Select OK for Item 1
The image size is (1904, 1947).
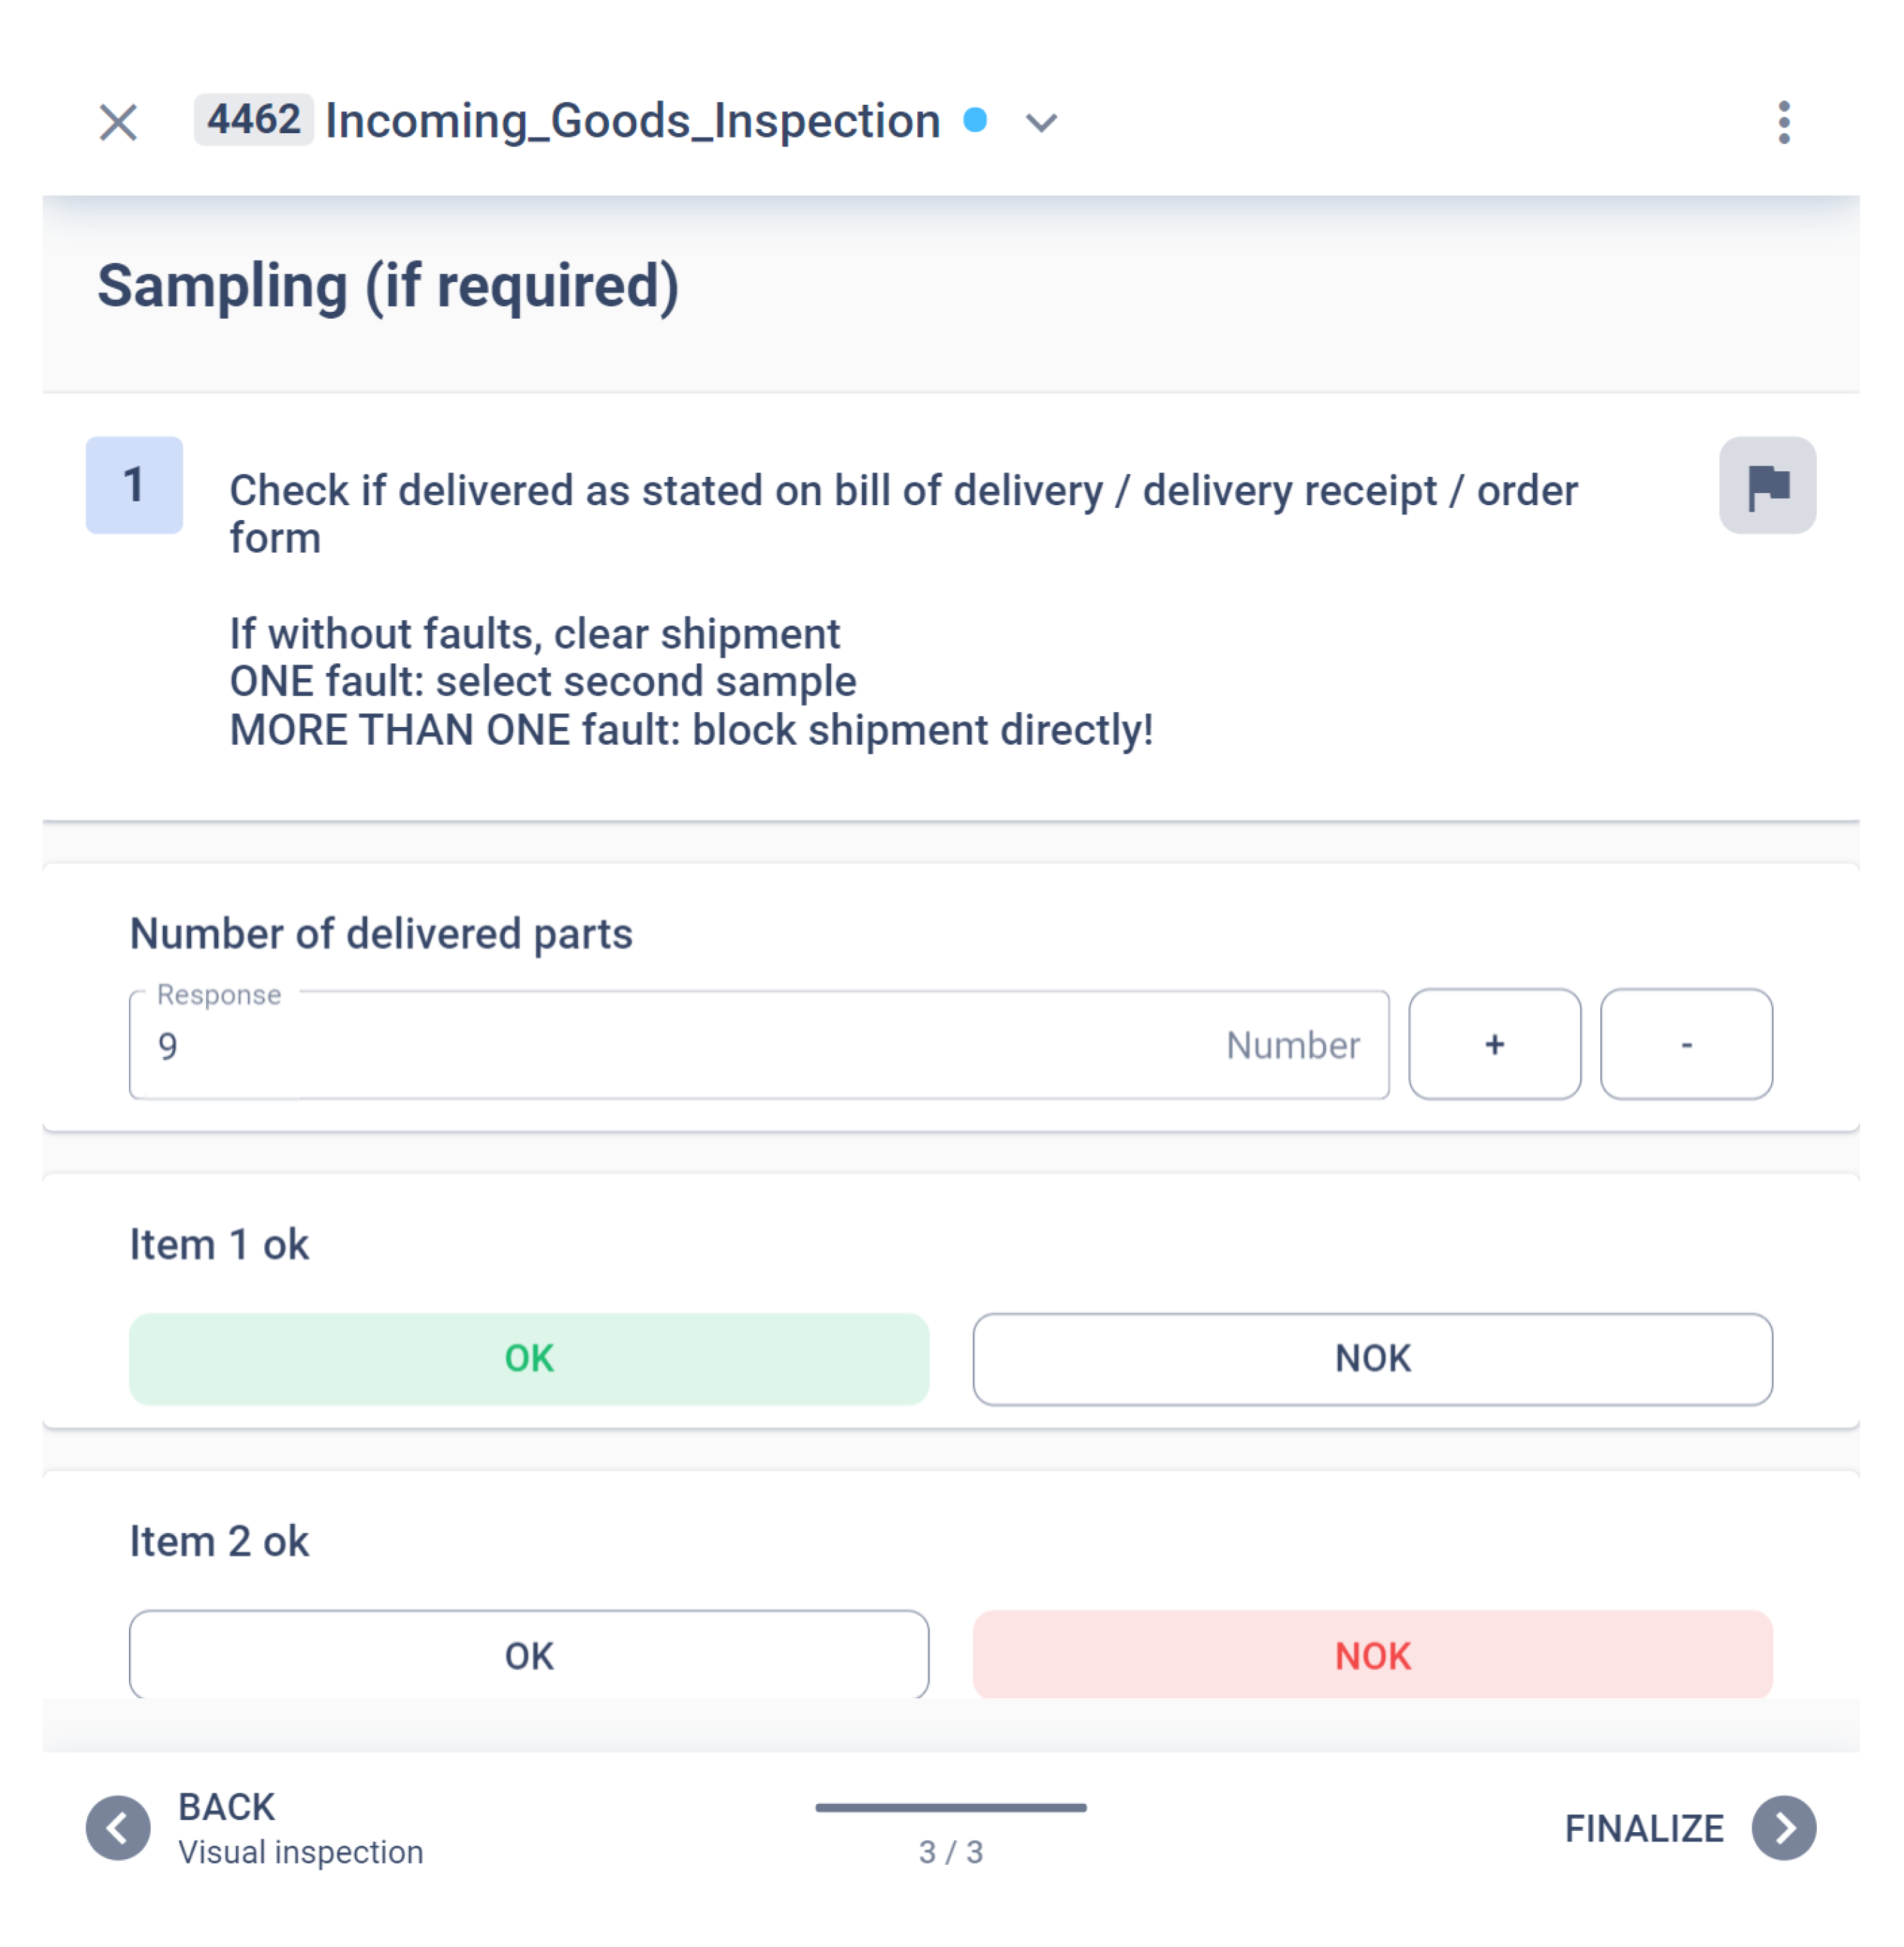(x=529, y=1359)
